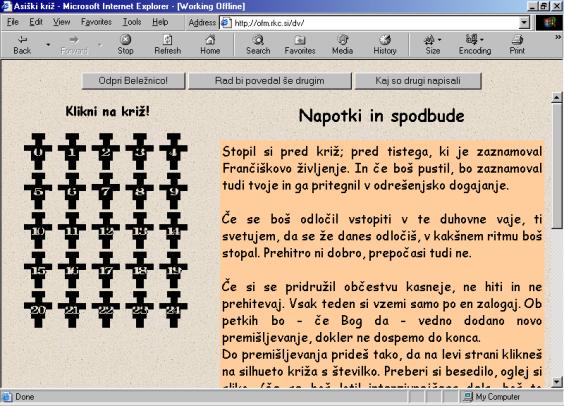Open the History toolbar pane

pyautogui.click(x=385, y=45)
